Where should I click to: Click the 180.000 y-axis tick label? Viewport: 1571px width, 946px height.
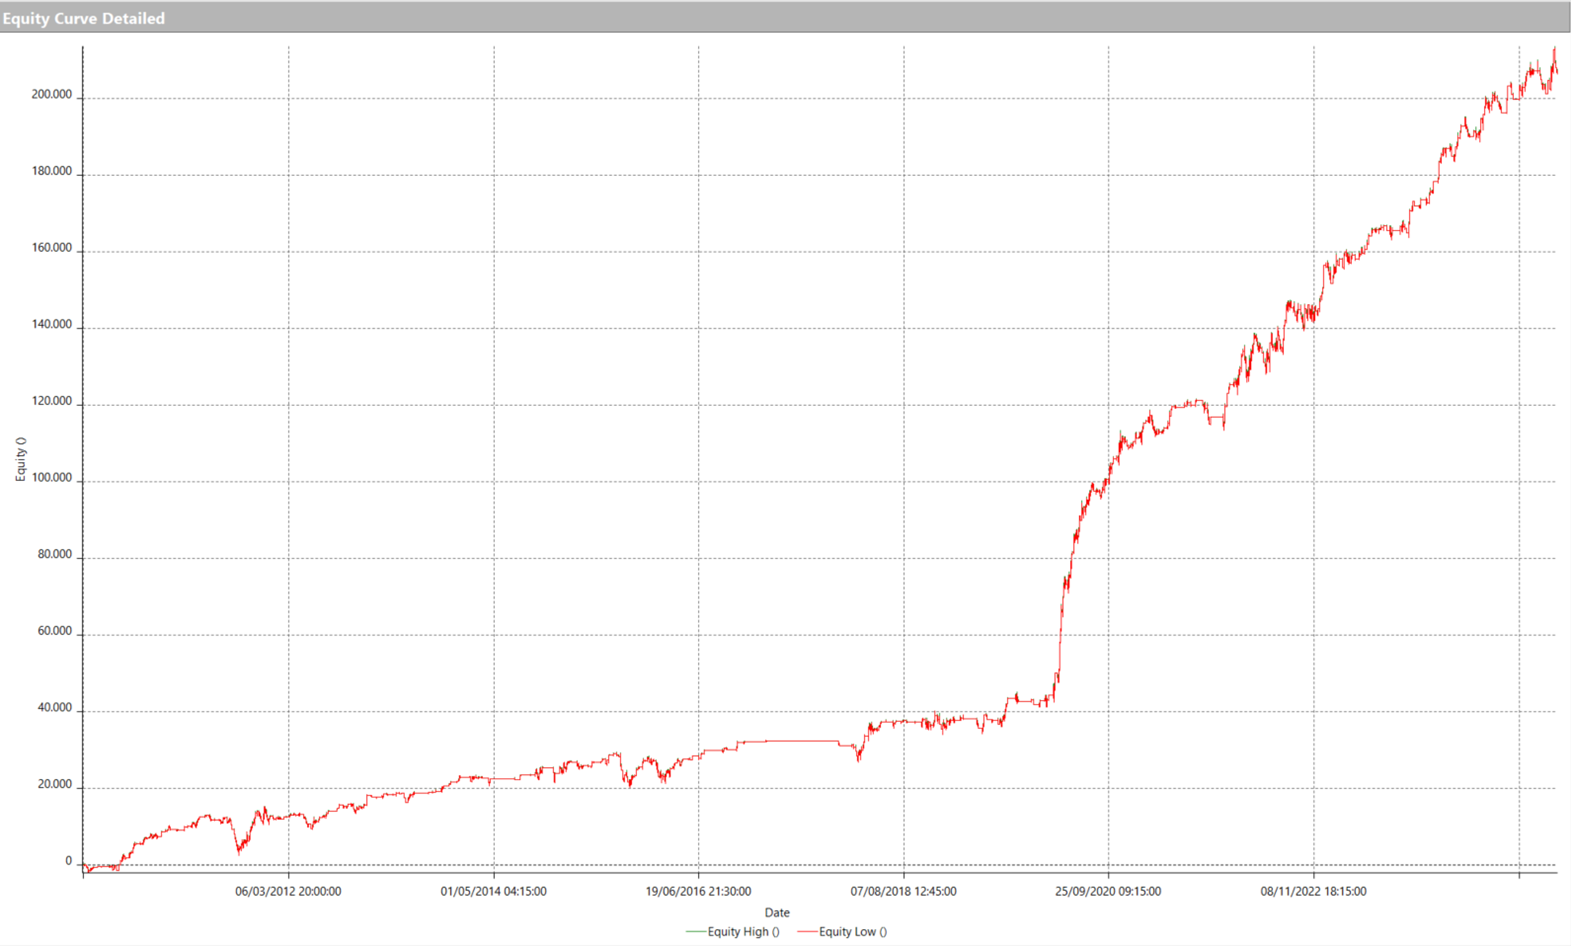click(52, 171)
